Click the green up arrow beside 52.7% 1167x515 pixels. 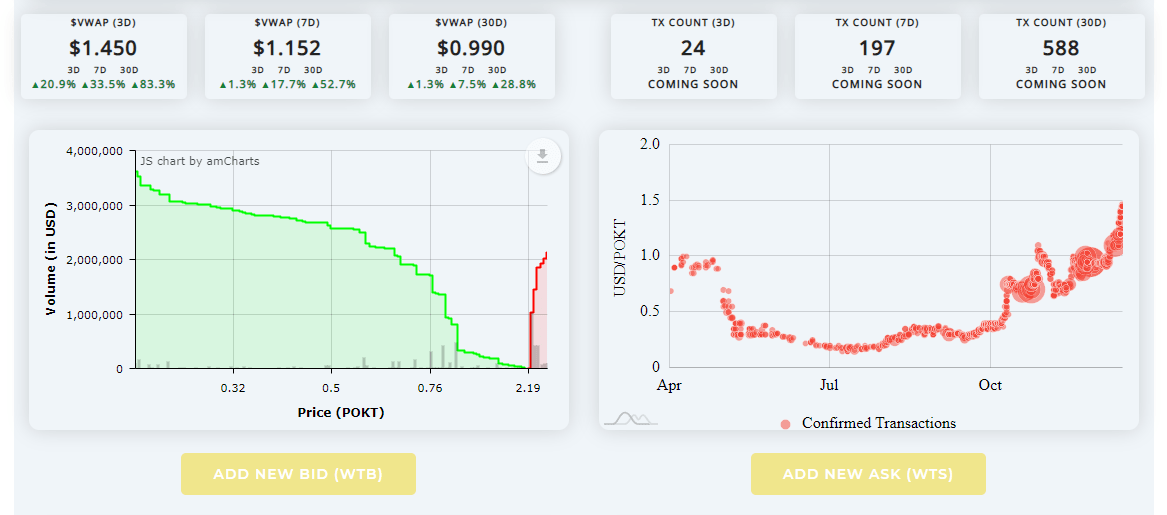point(311,85)
